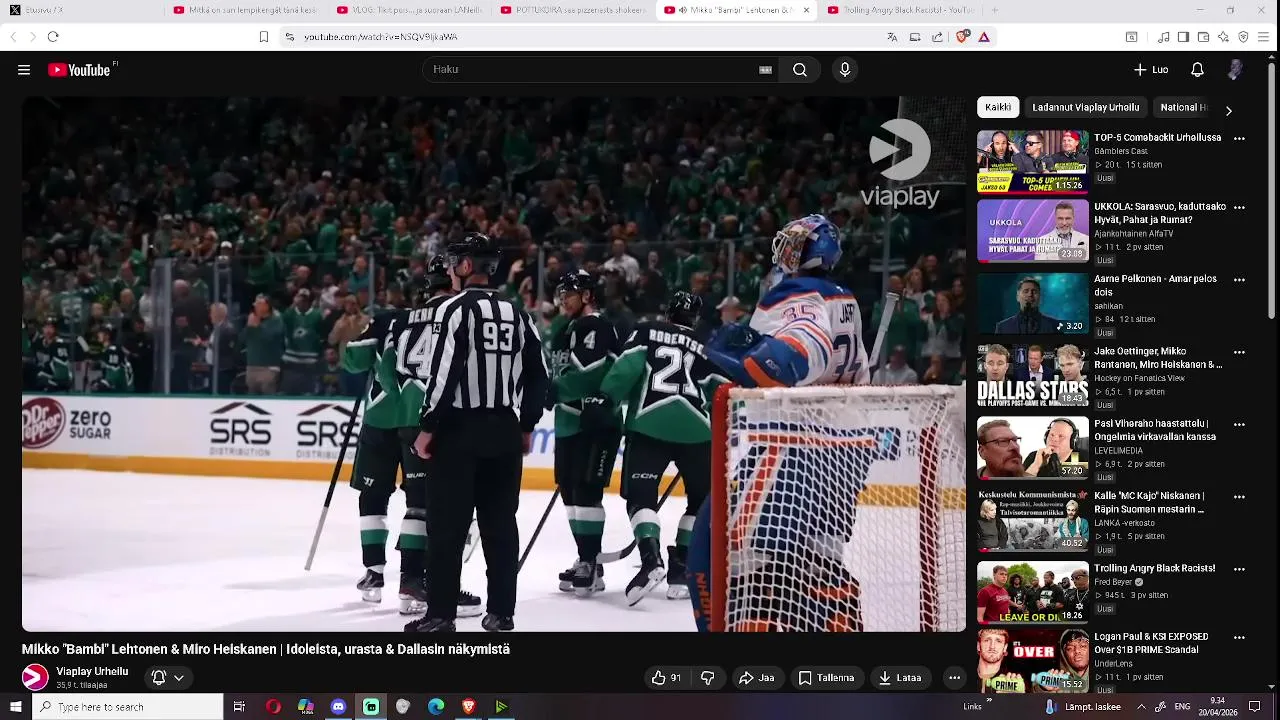Open YouTube notifications bell
Image resolution: width=1280 pixels, height=720 pixels.
click(x=1197, y=70)
